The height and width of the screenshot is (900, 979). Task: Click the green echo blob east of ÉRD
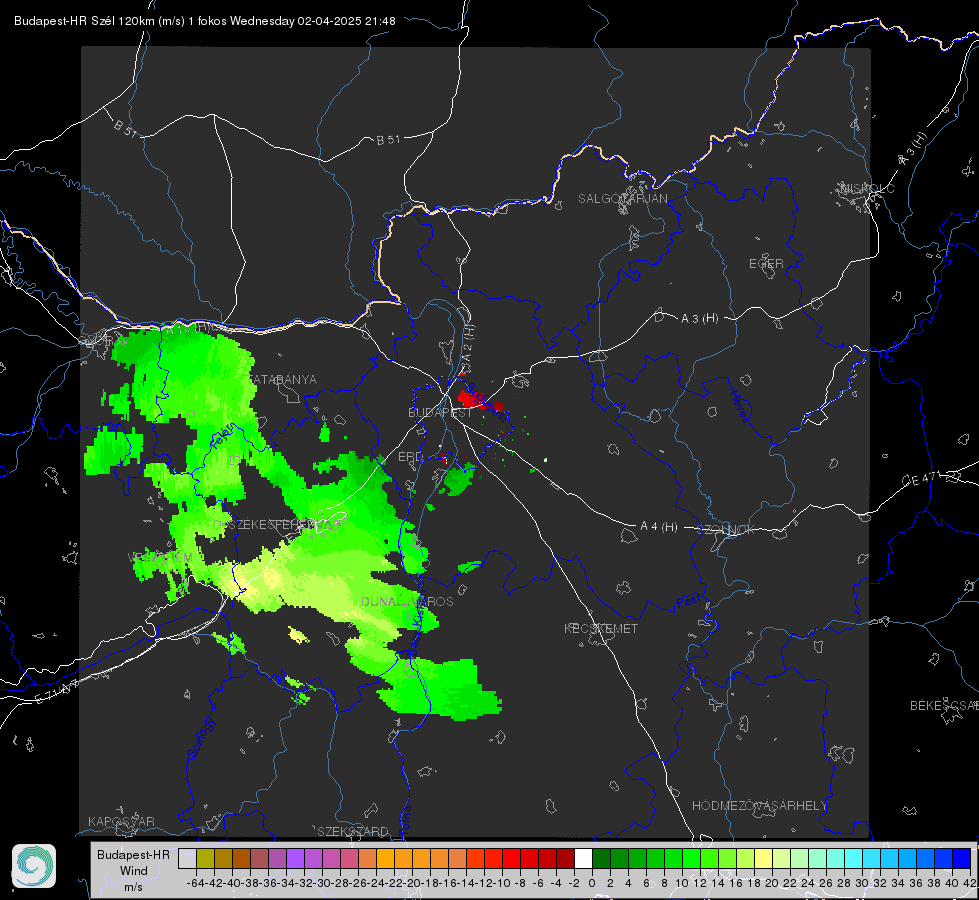pos(460,480)
